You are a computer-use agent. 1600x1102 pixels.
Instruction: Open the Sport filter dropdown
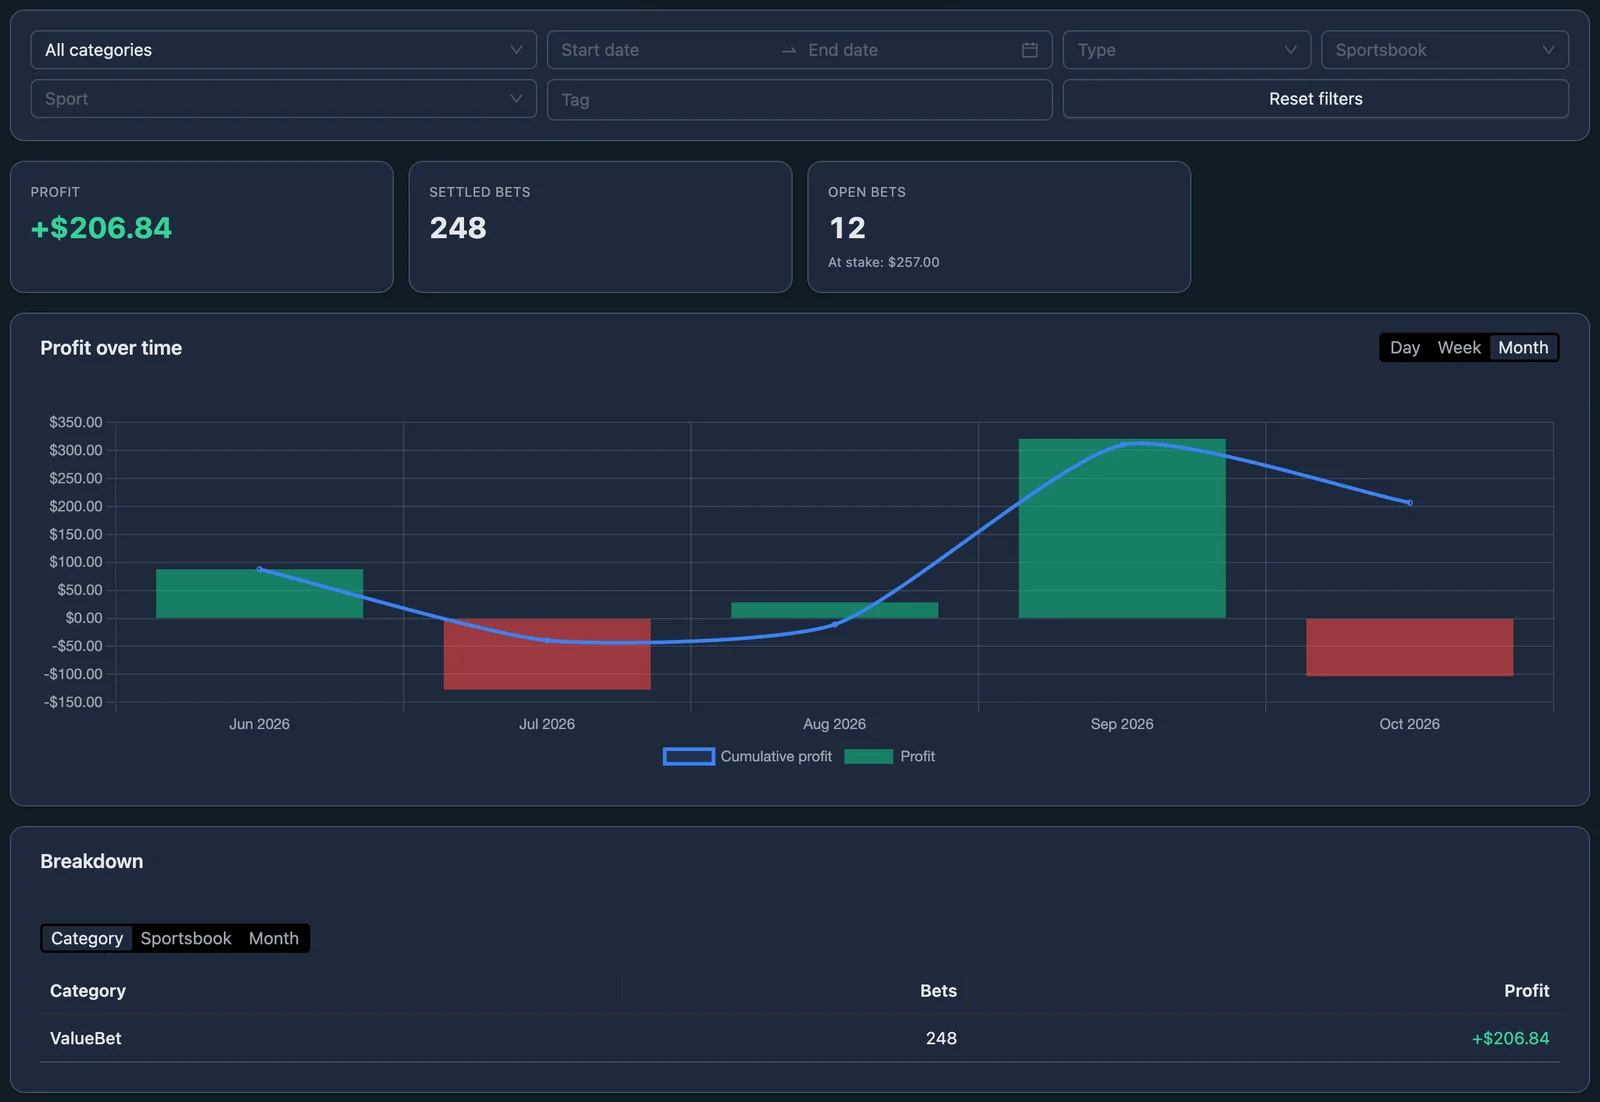click(x=283, y=99)
